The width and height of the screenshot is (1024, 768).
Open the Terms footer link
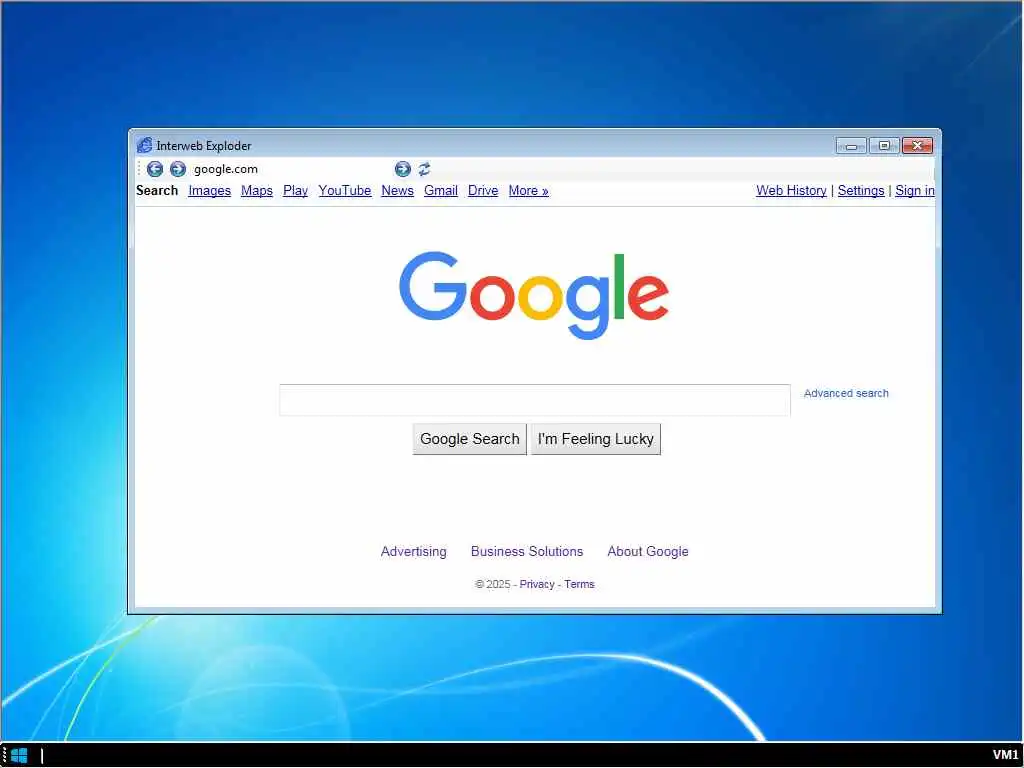coord(579,584)
